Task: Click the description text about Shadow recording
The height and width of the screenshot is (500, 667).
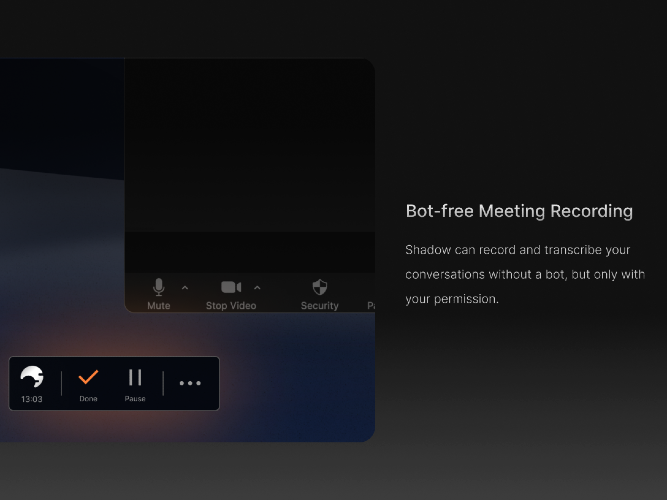Action: pos(525,274)
